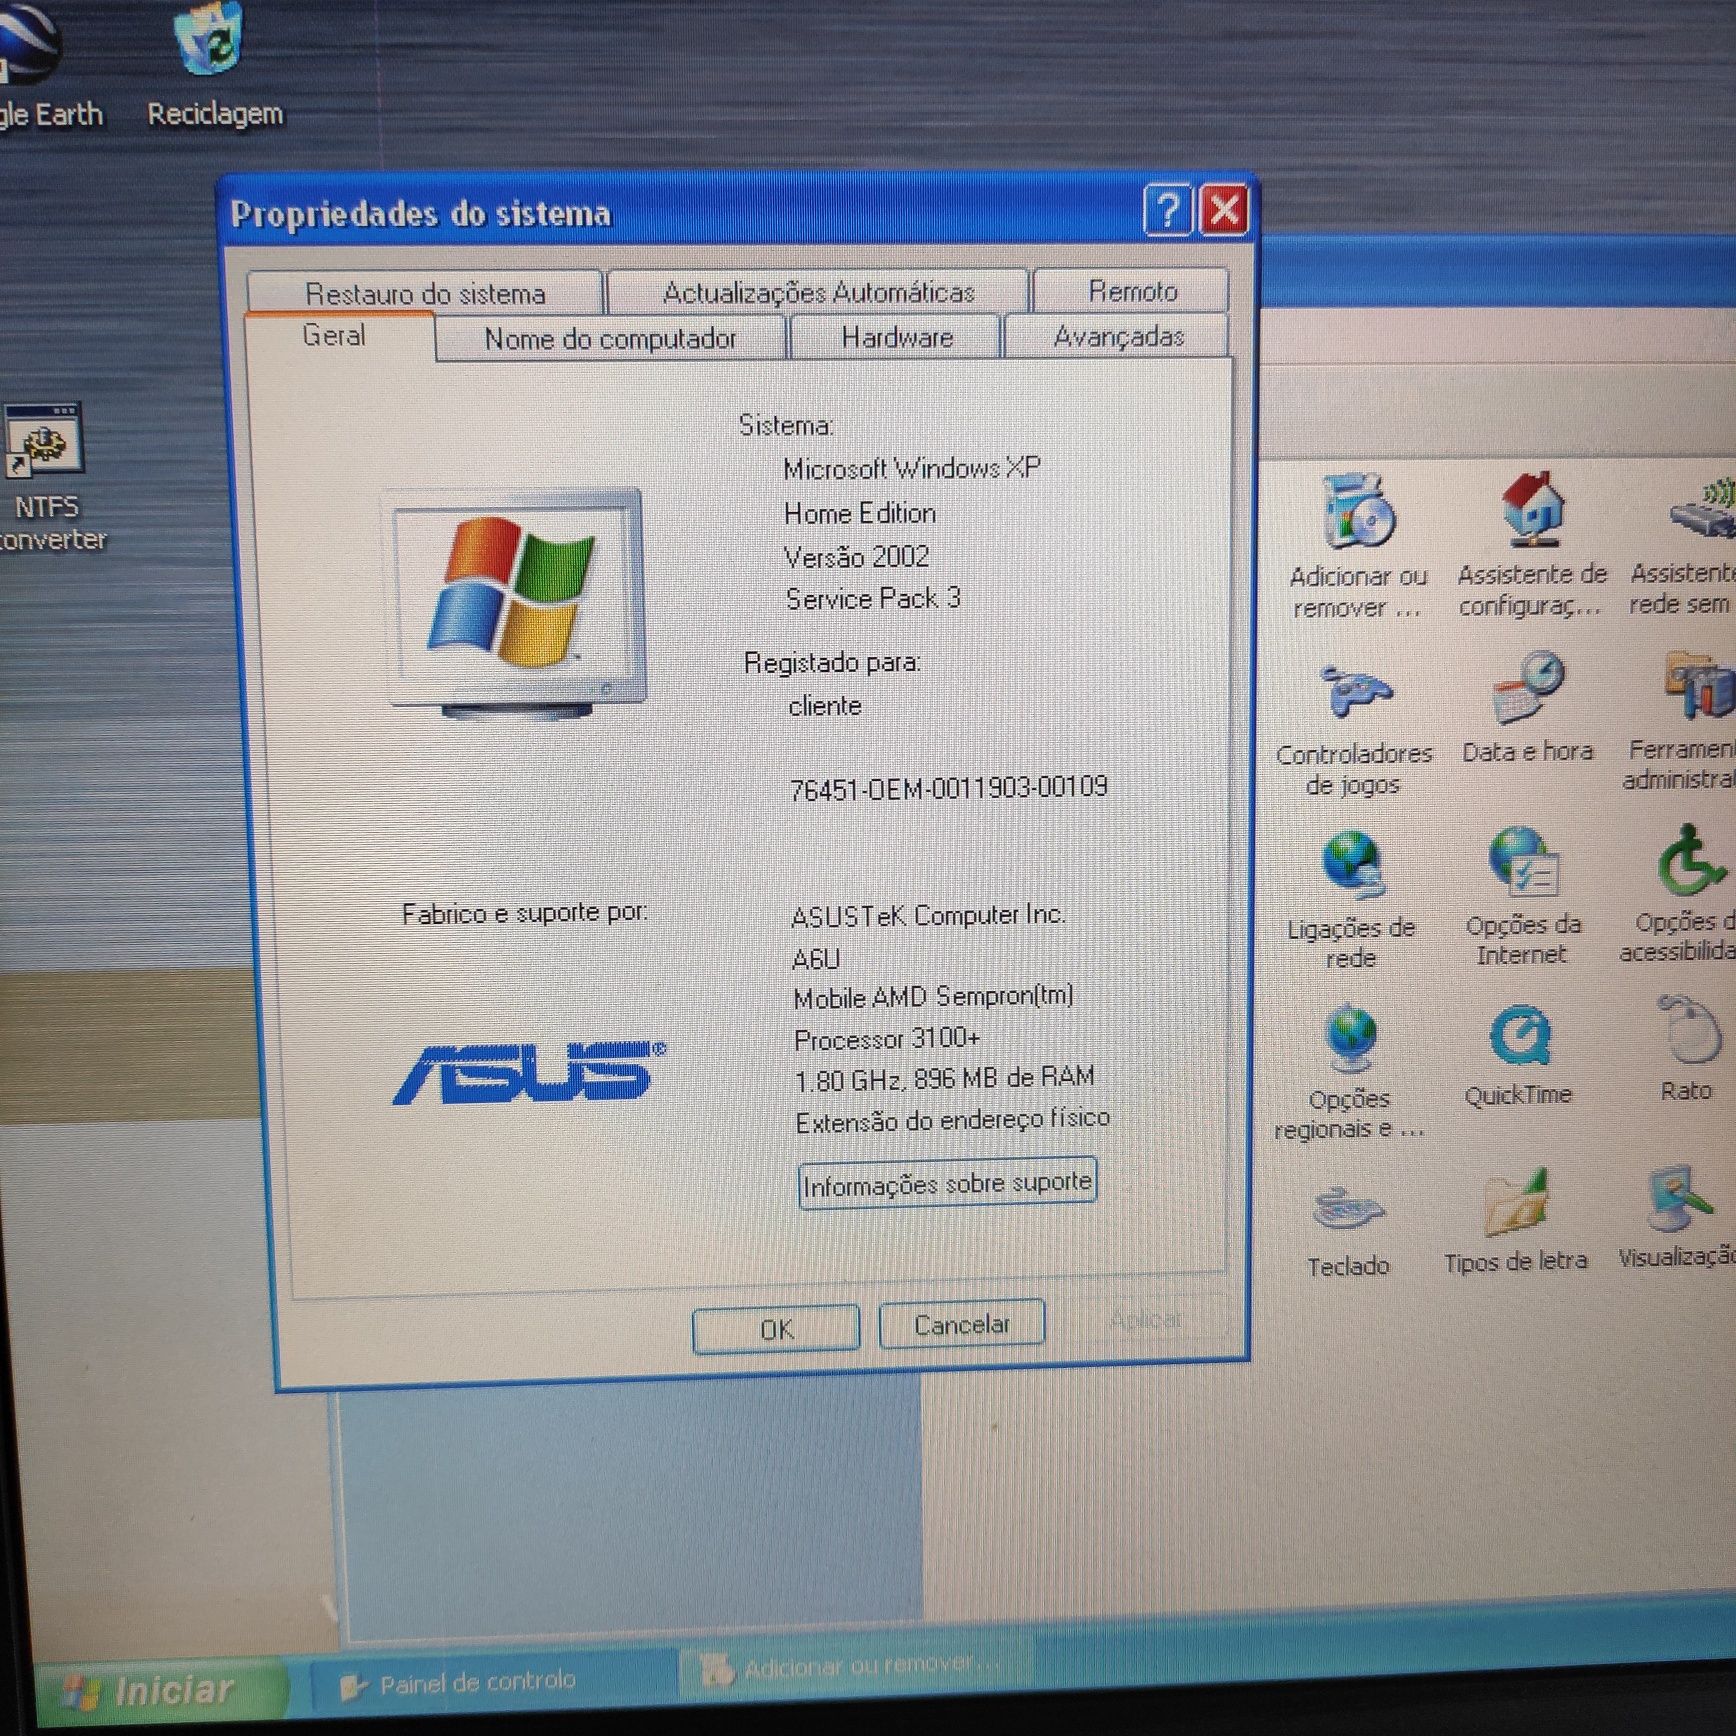Switch to Avançadas tab
Viewport: 1736px width, 1736px height.
(1118, 336)
